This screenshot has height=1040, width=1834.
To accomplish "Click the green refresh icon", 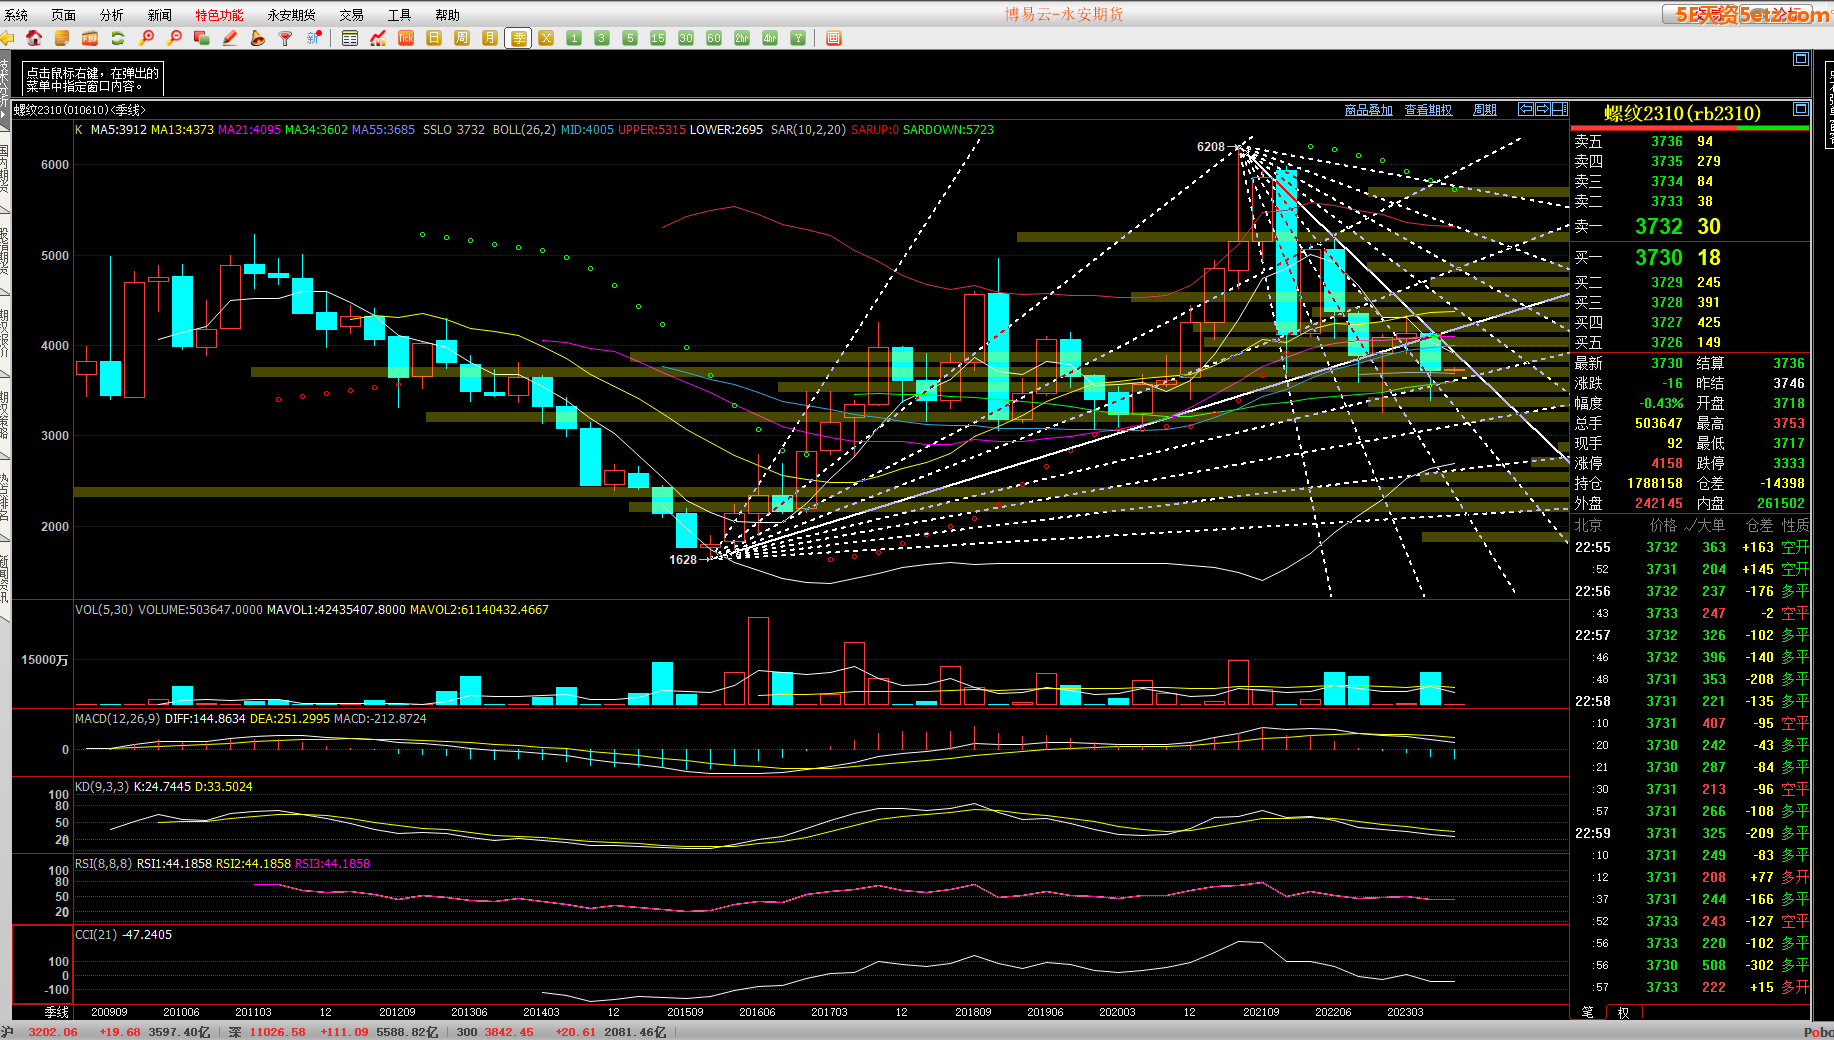I will [x=118, y=38].
